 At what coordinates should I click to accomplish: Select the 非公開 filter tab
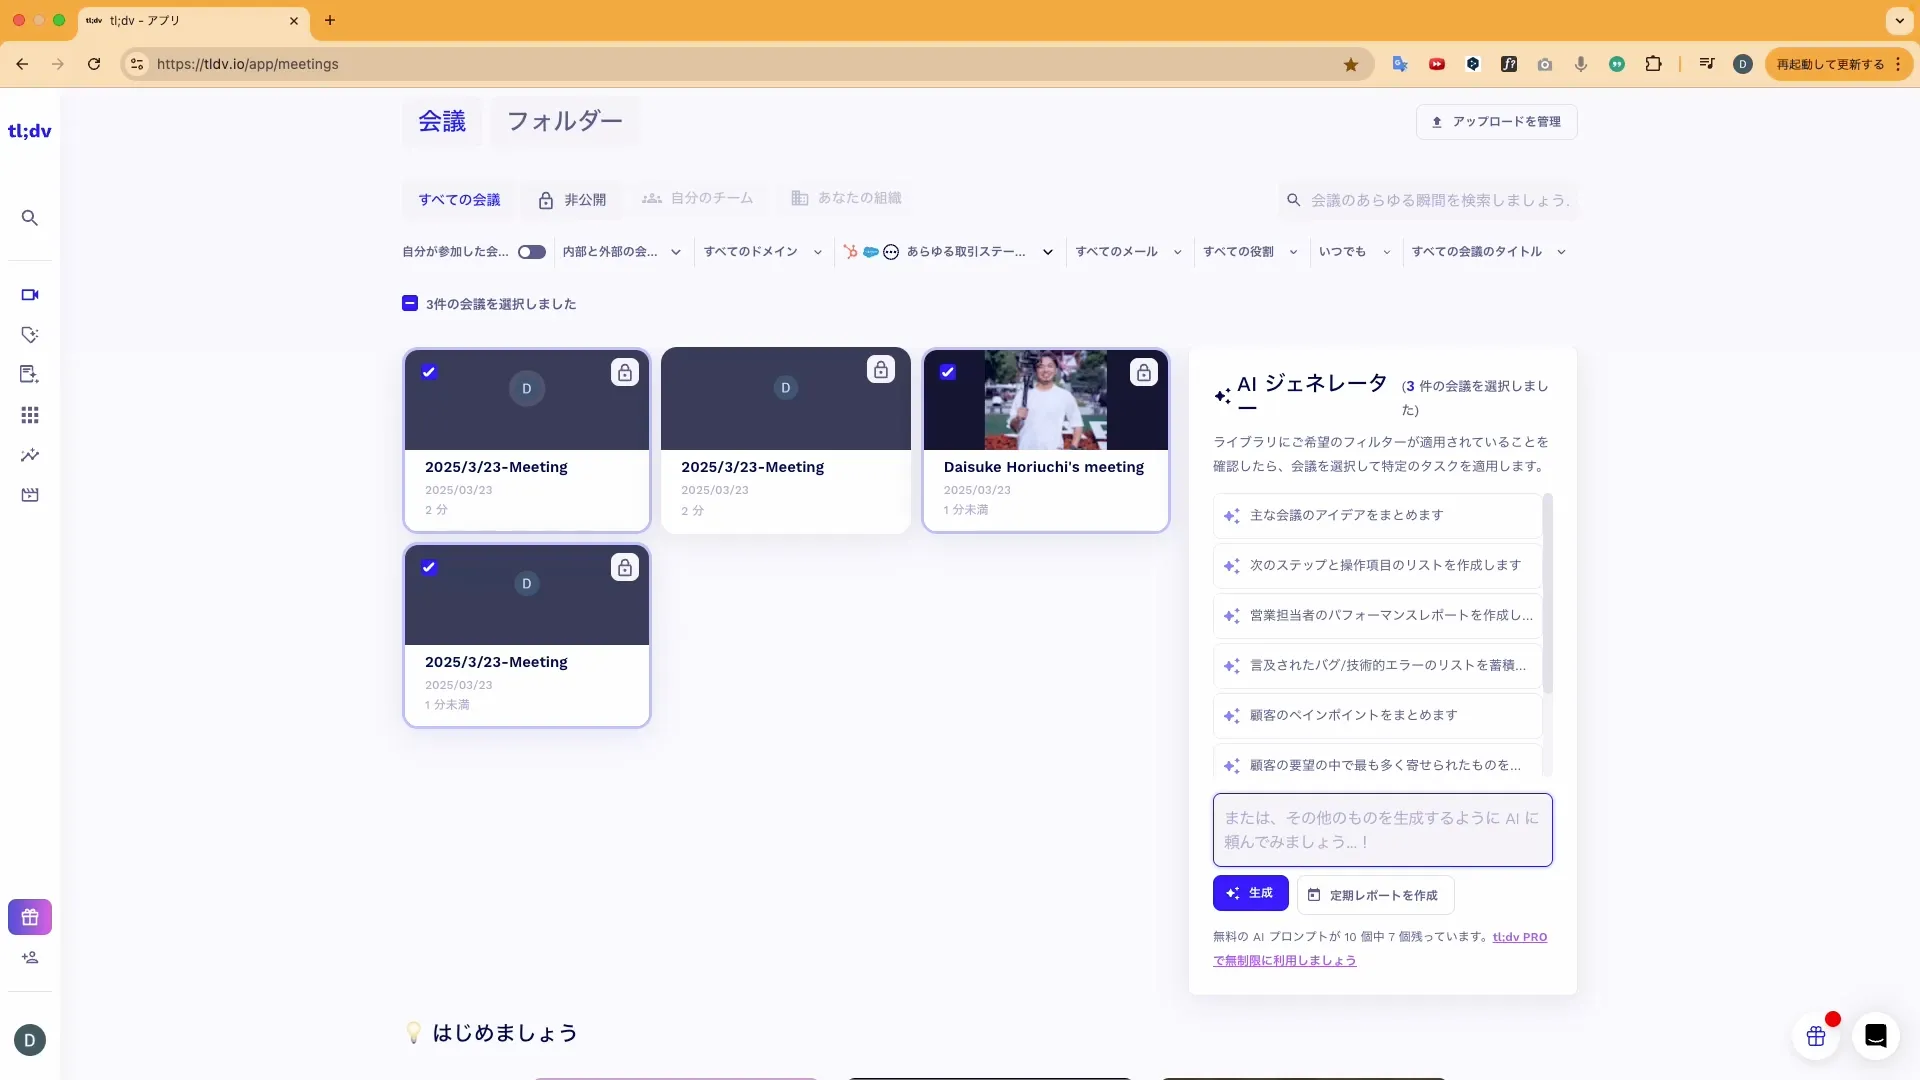click(572, 200)
